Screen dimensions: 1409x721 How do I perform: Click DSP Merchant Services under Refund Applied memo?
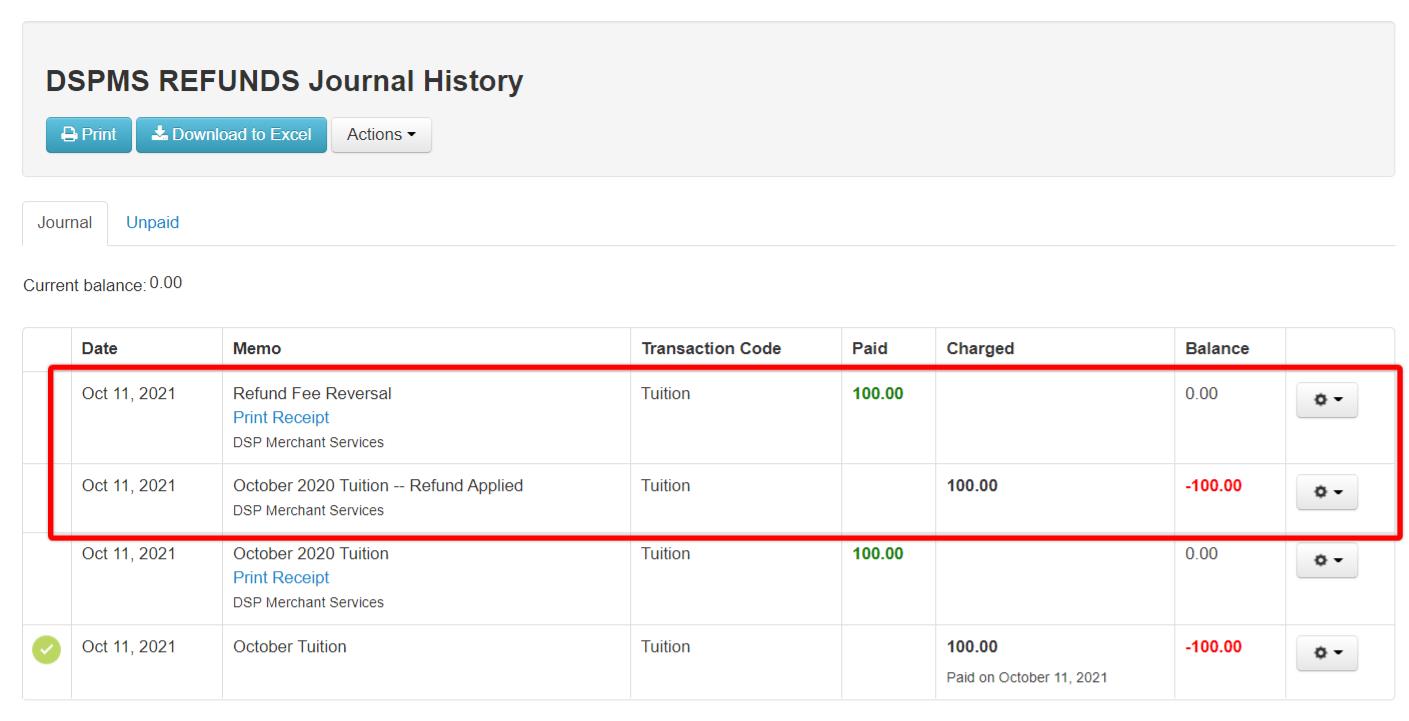pos(308,510)
